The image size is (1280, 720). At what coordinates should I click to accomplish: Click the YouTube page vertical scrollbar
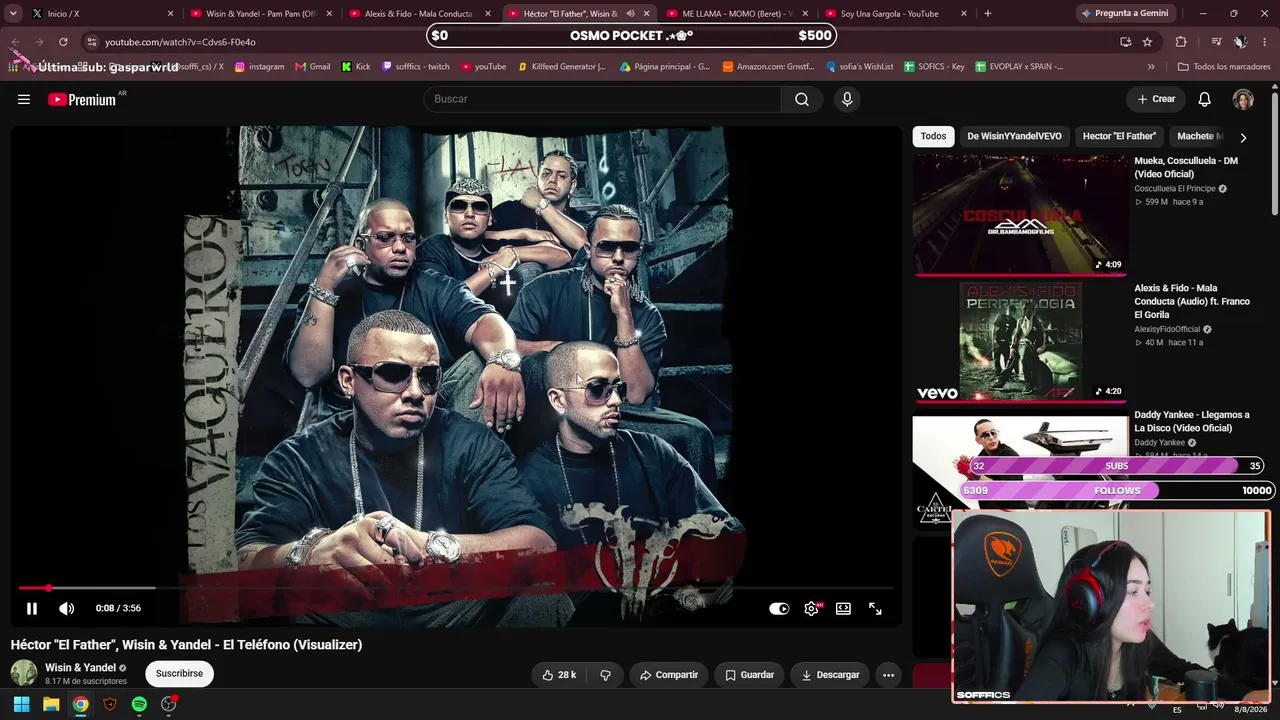(x=1274, y=153)
